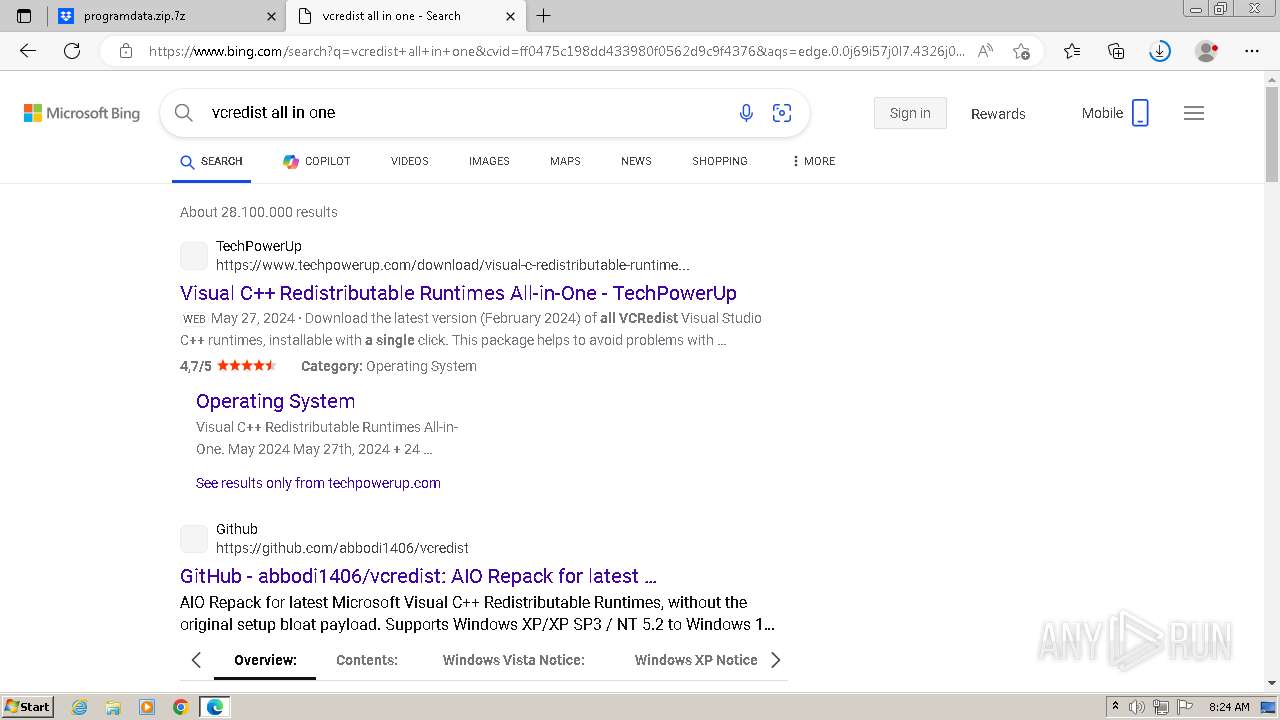Open GitHub abbodi1406/vcredist result

(x=418, y=576)
